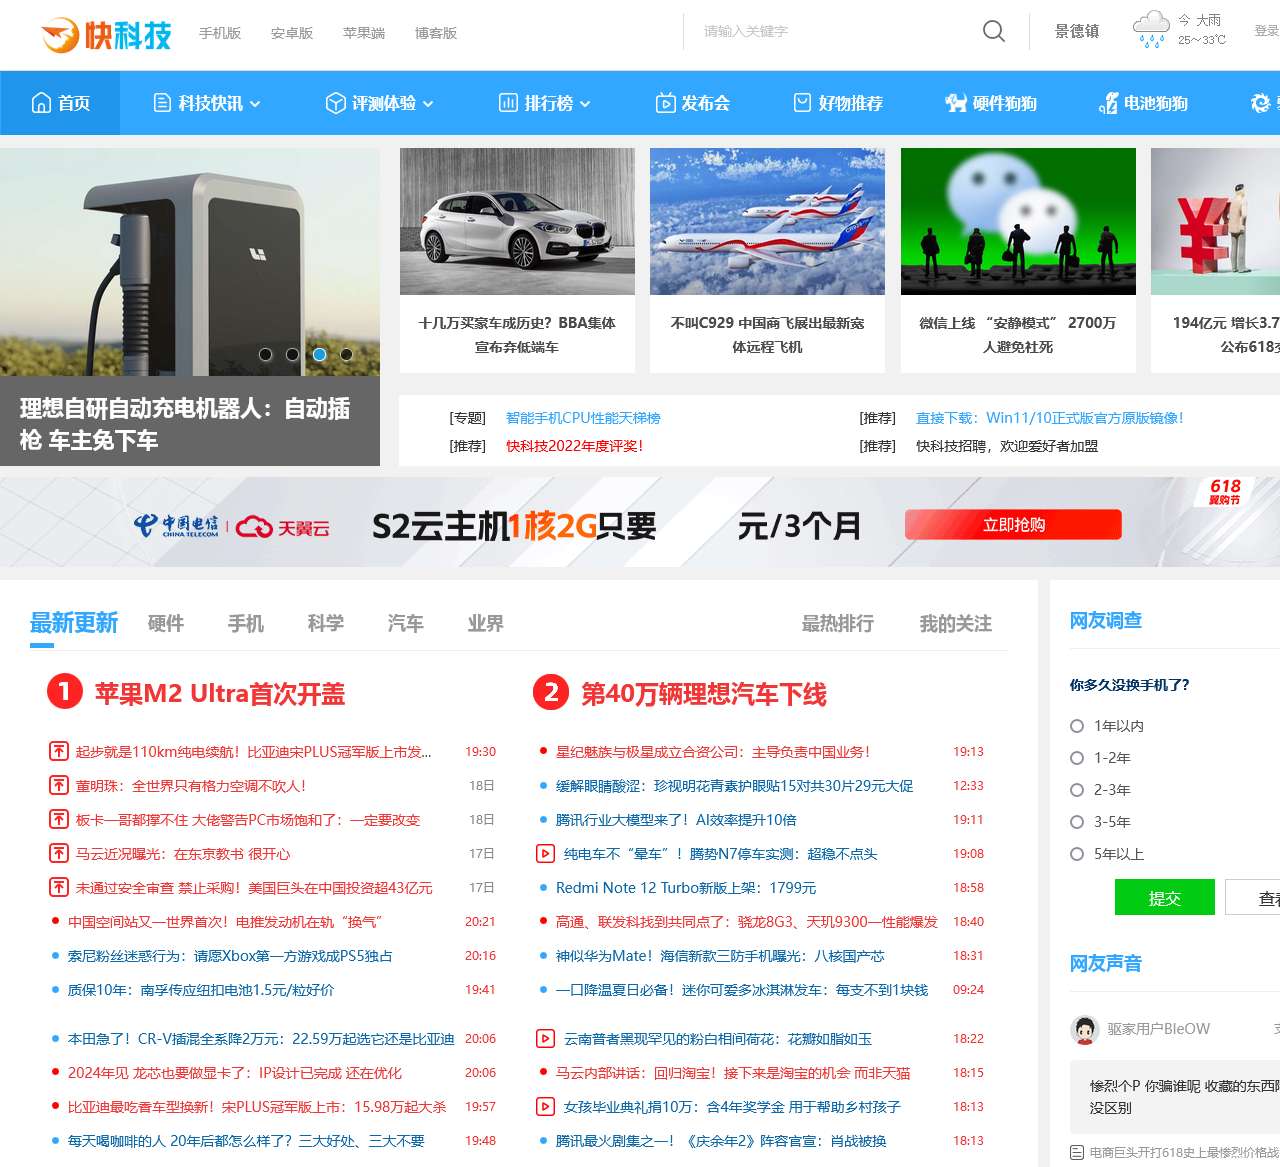This screenshot has height=1167, width=1280.
Task: Open the BMW car article thumbnail
Action: (517, 221)
